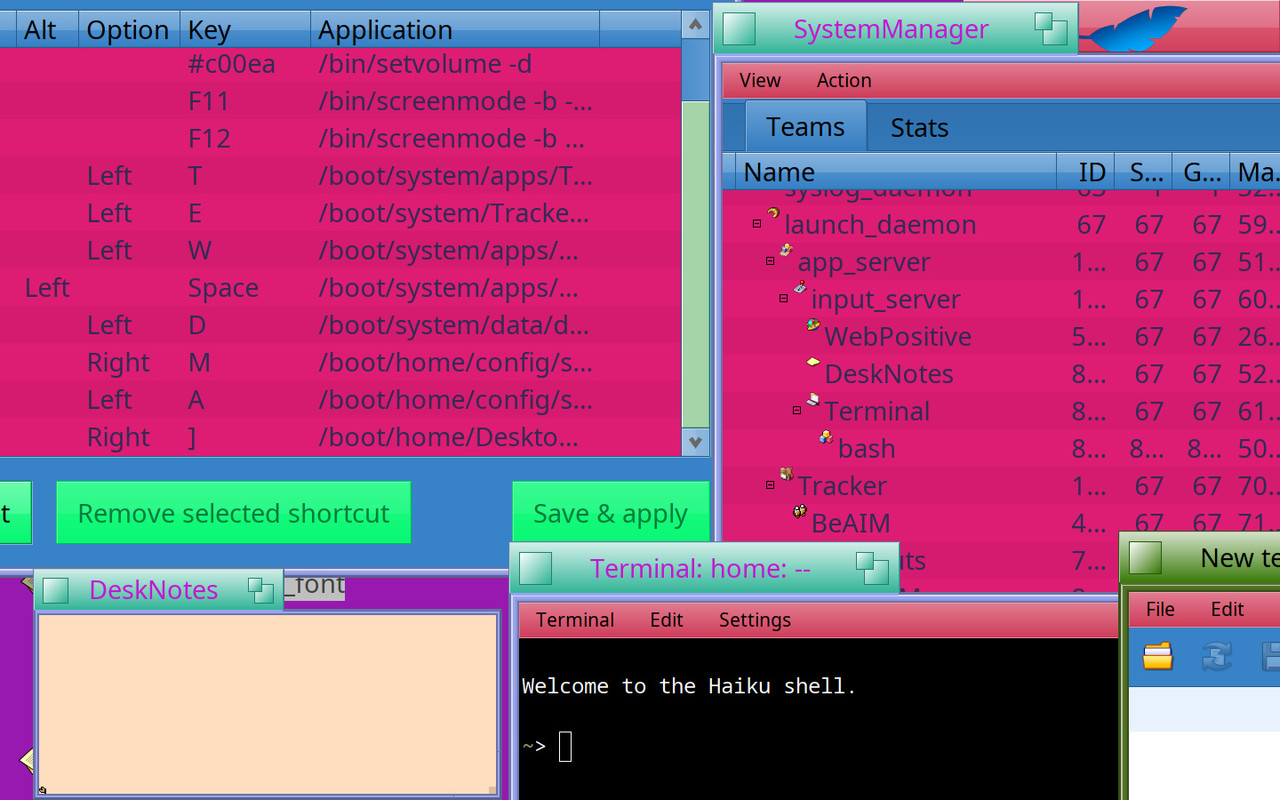This screenshot has width=1280, height=800.
Task: Select the Teams tab
Action: (x=805, y=127)
